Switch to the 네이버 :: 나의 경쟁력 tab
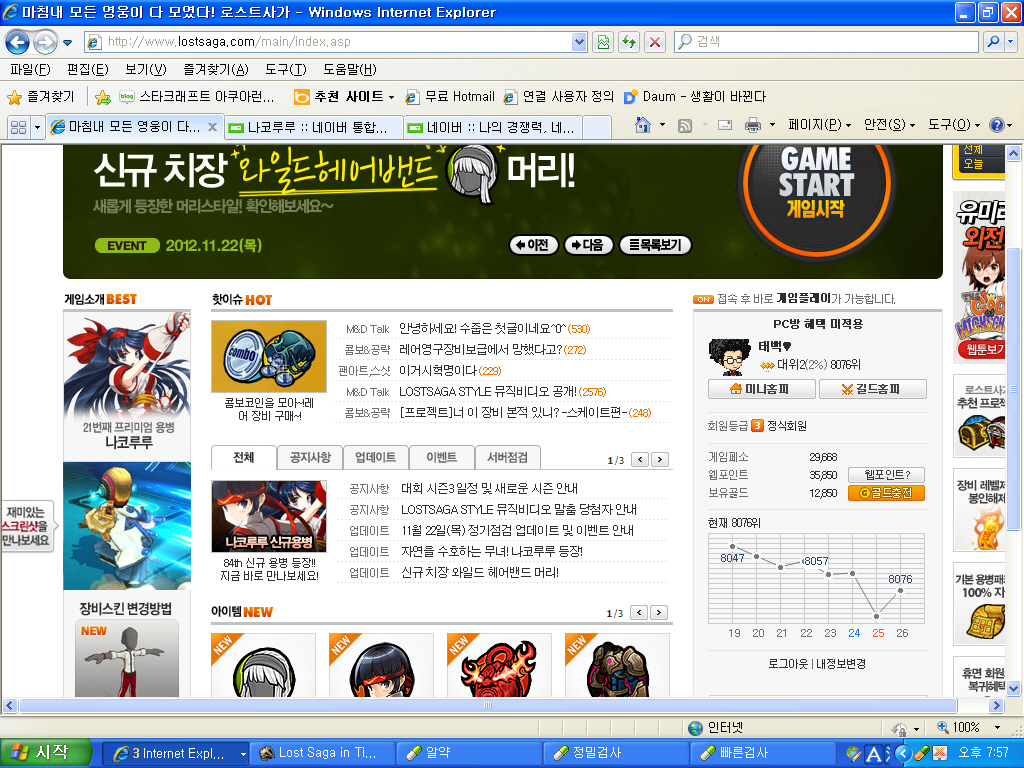The image size is (1024, 768). coord(492,127)
